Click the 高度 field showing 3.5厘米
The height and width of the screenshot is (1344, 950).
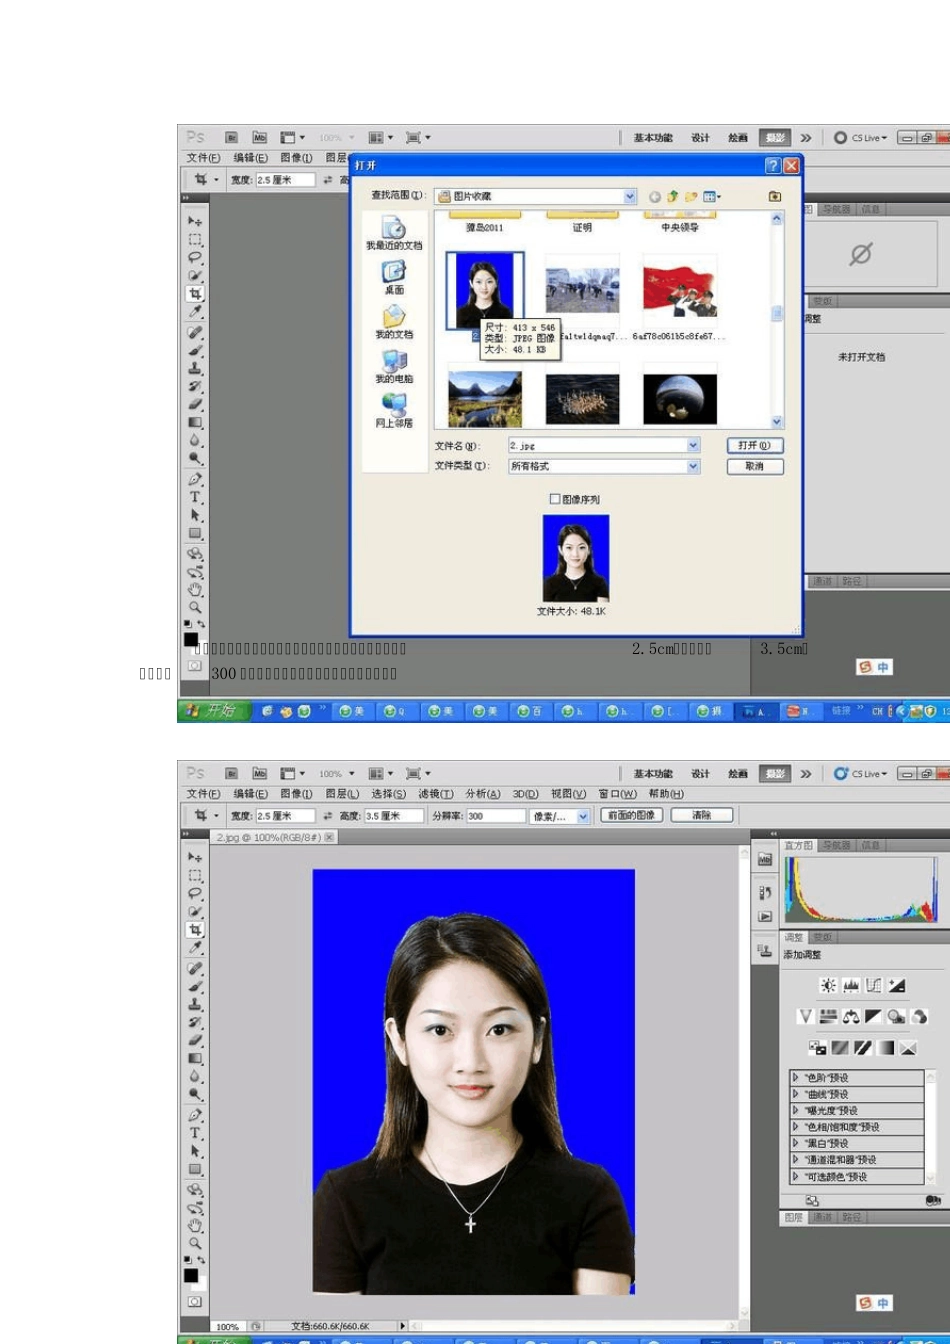coord(393,816)
